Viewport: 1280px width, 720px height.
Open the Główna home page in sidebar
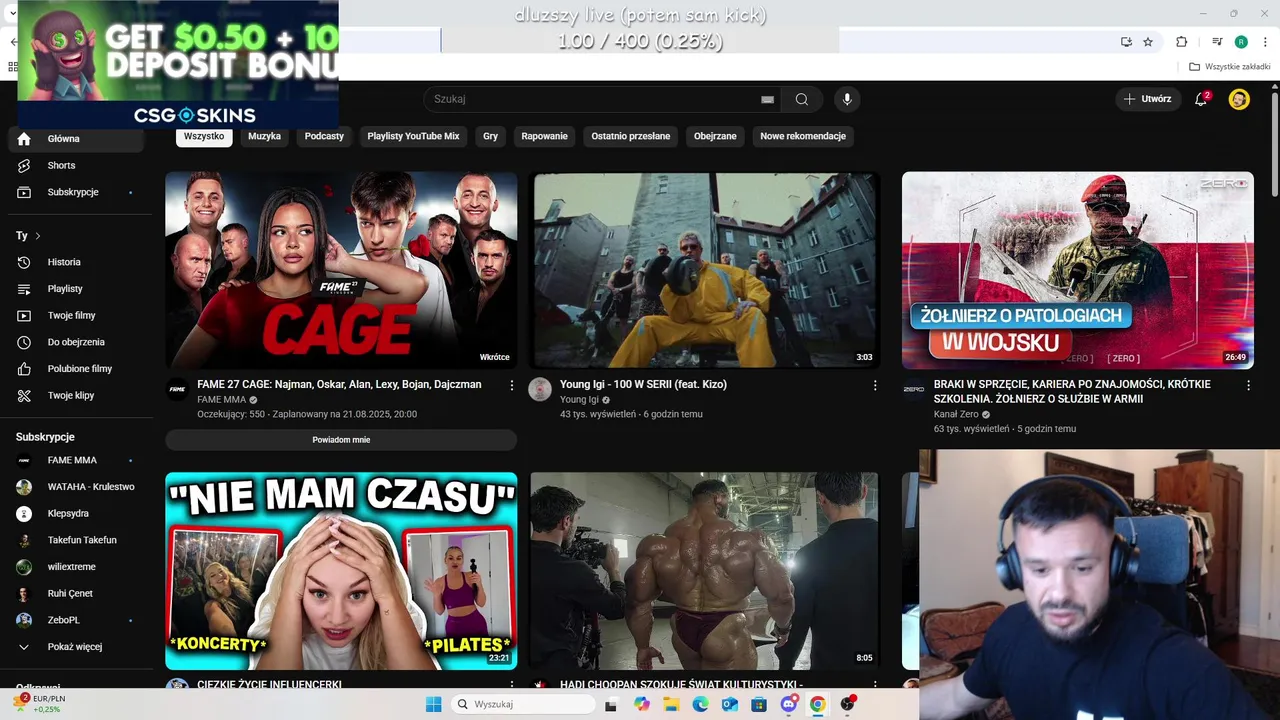click(76, 139)
